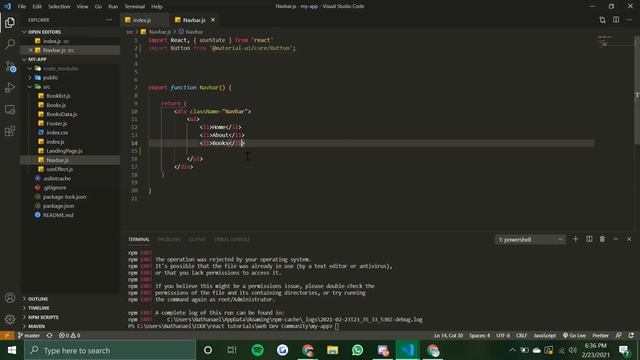Screen dimensions: 640x360
Task: Expand the NPM Scripts section
Action: 43,317
